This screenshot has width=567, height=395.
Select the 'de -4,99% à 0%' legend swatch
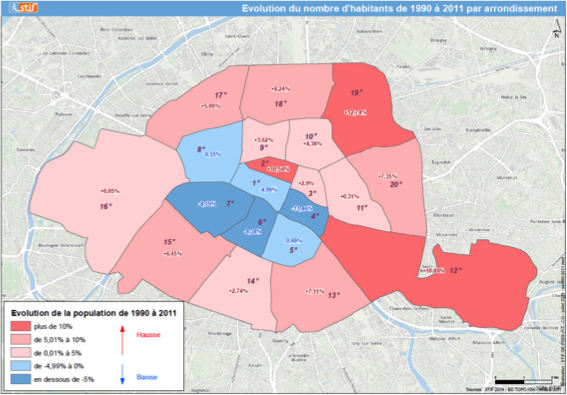click(x=21, y=366)
